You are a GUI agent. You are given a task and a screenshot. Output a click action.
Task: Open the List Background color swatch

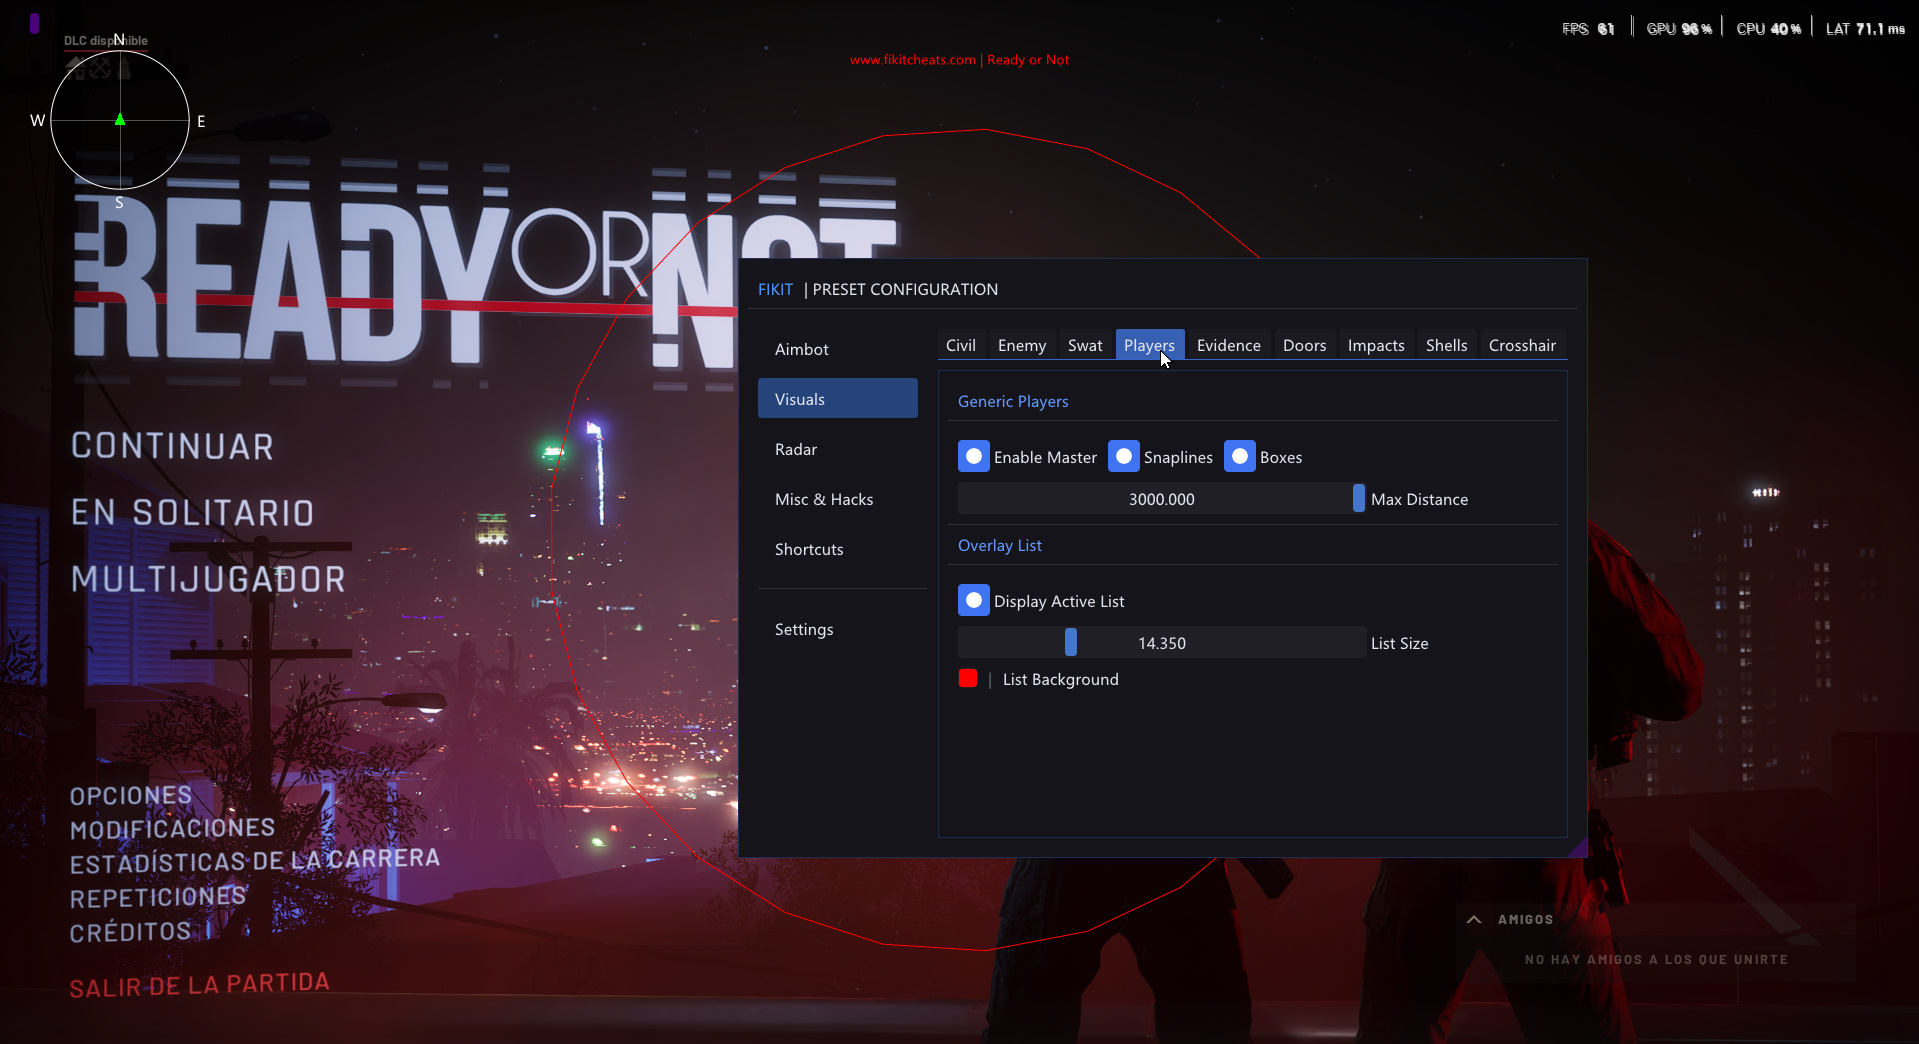(967, 678)
